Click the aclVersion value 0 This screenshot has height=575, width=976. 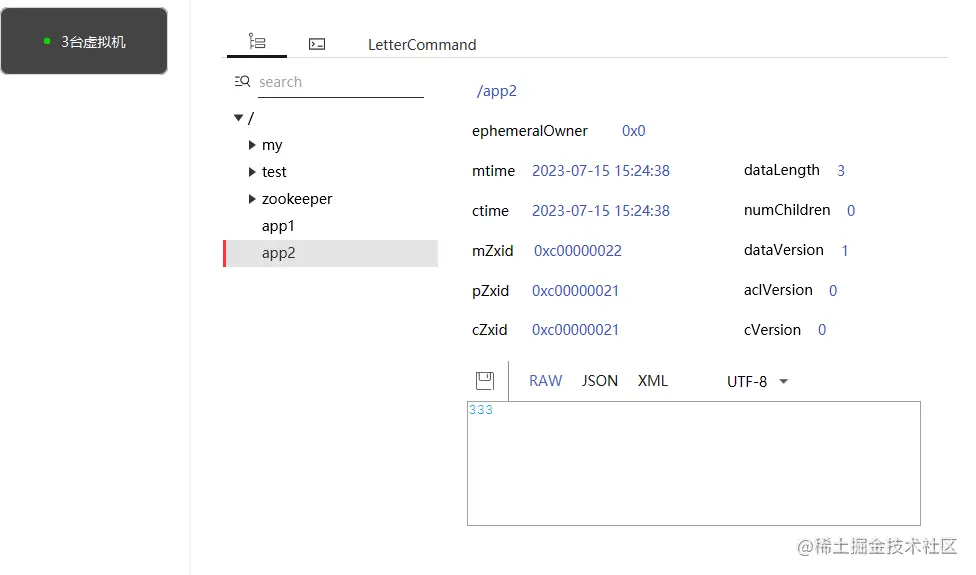coord(833,290)
